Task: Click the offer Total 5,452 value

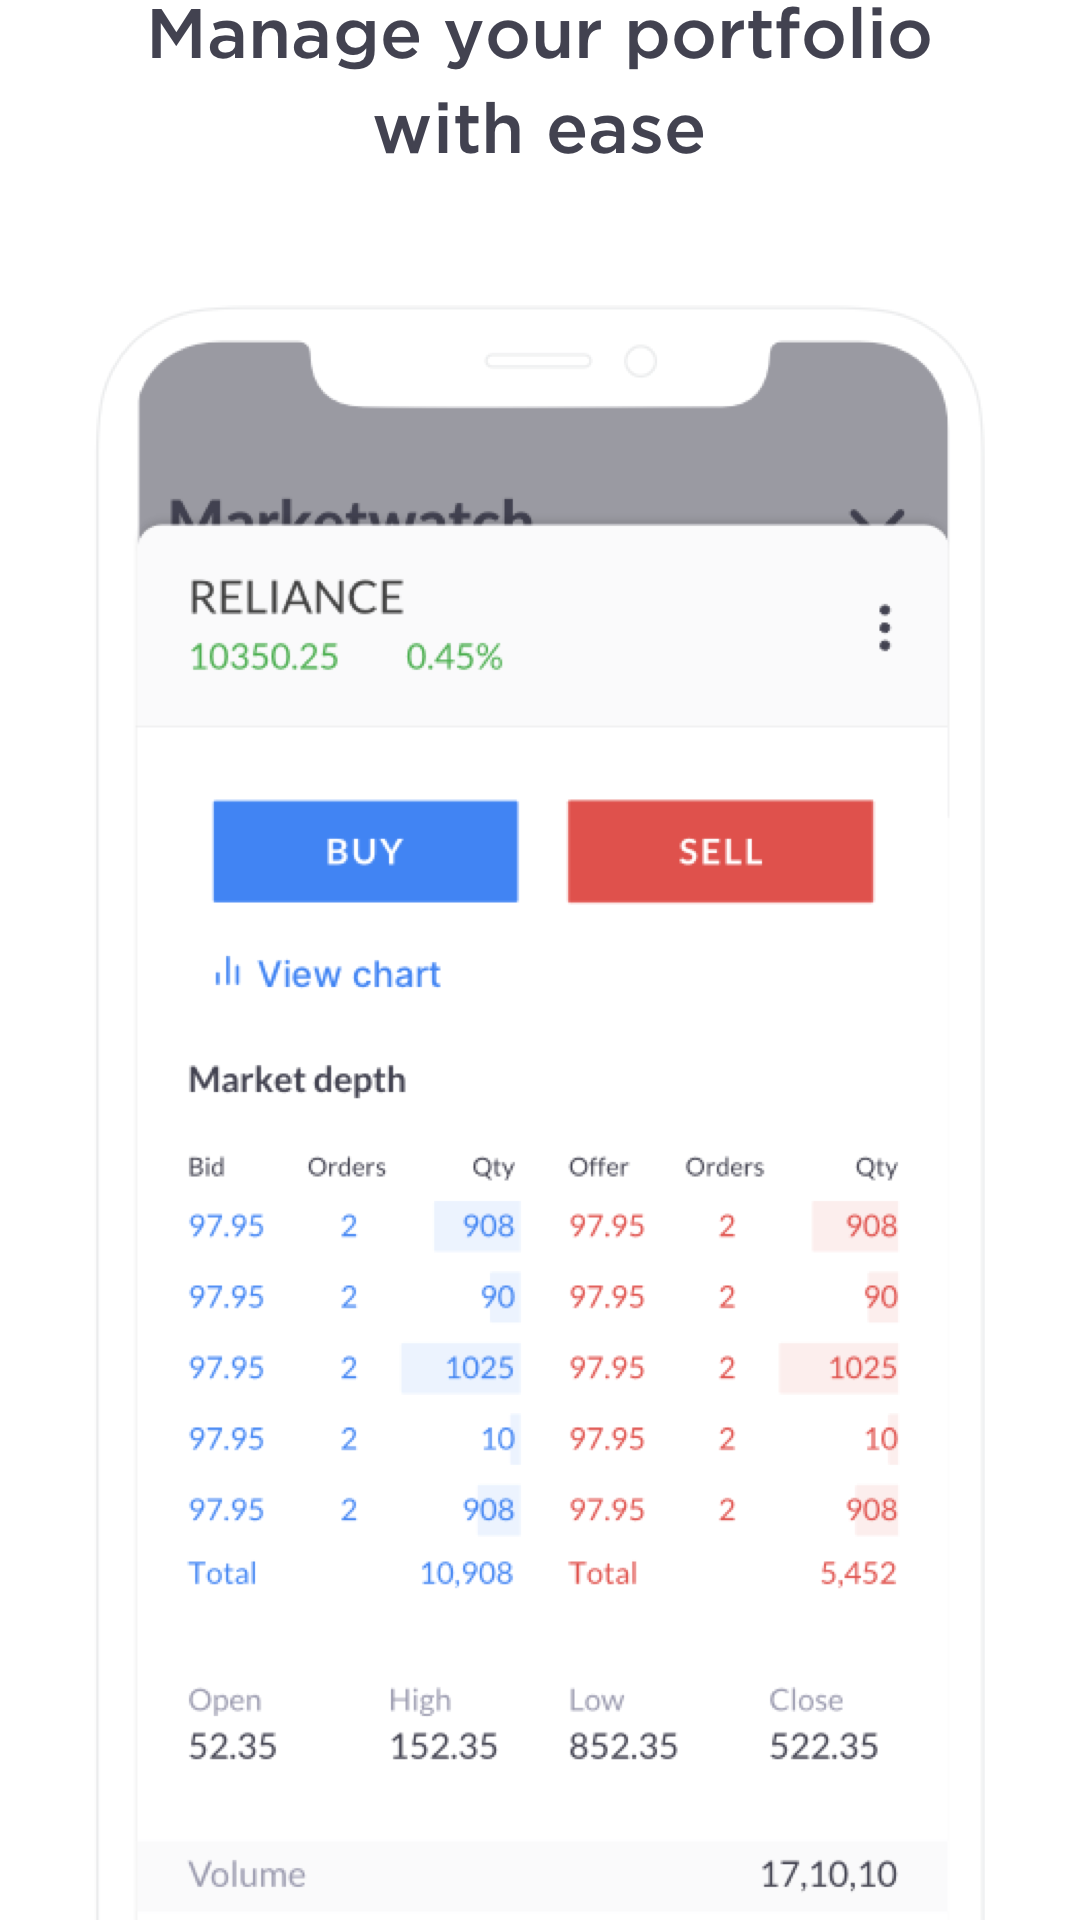Action: [858, 1574]
